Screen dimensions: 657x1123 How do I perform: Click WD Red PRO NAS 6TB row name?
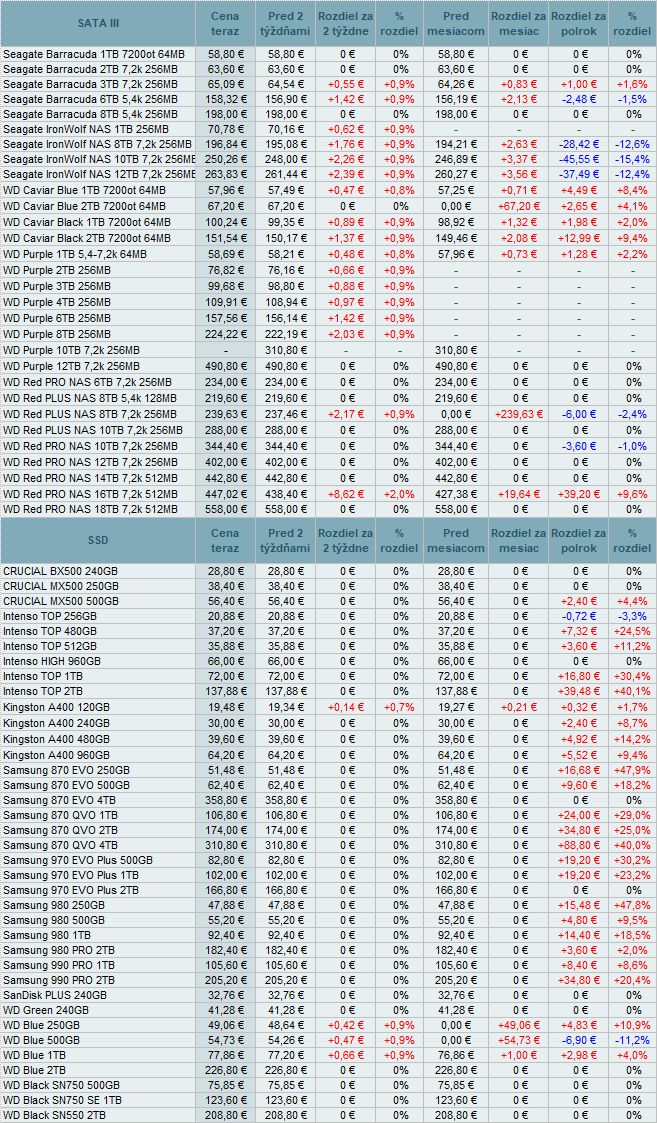coord(87,382)
